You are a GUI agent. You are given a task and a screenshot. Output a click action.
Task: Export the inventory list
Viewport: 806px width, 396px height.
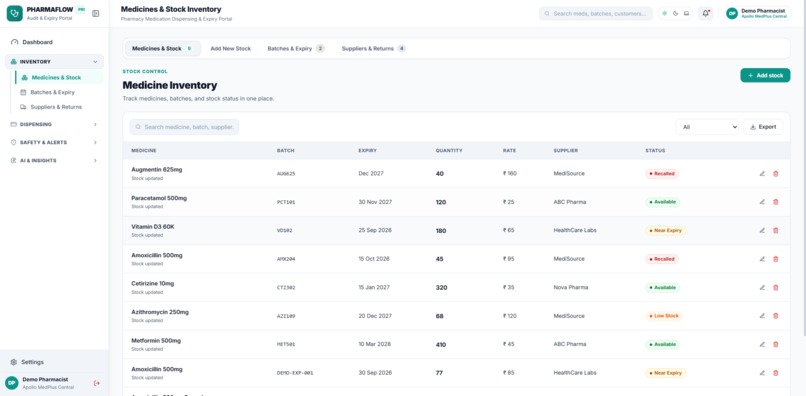point(763,127)
